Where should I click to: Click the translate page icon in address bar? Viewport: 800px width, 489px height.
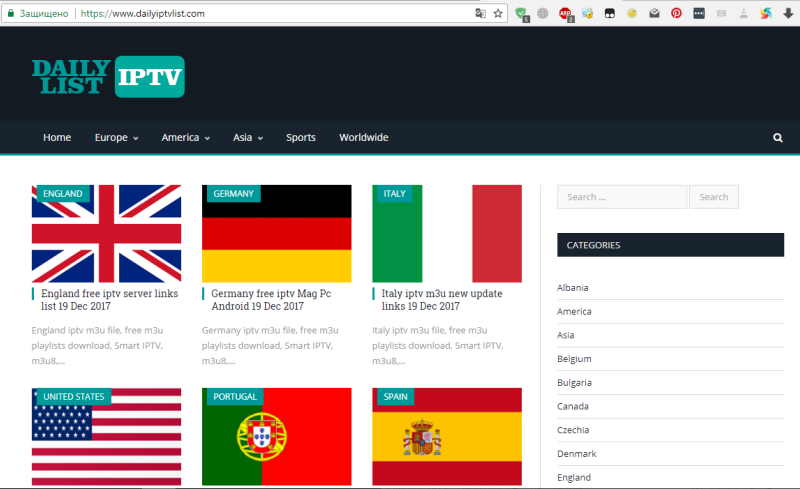point(480,14)
